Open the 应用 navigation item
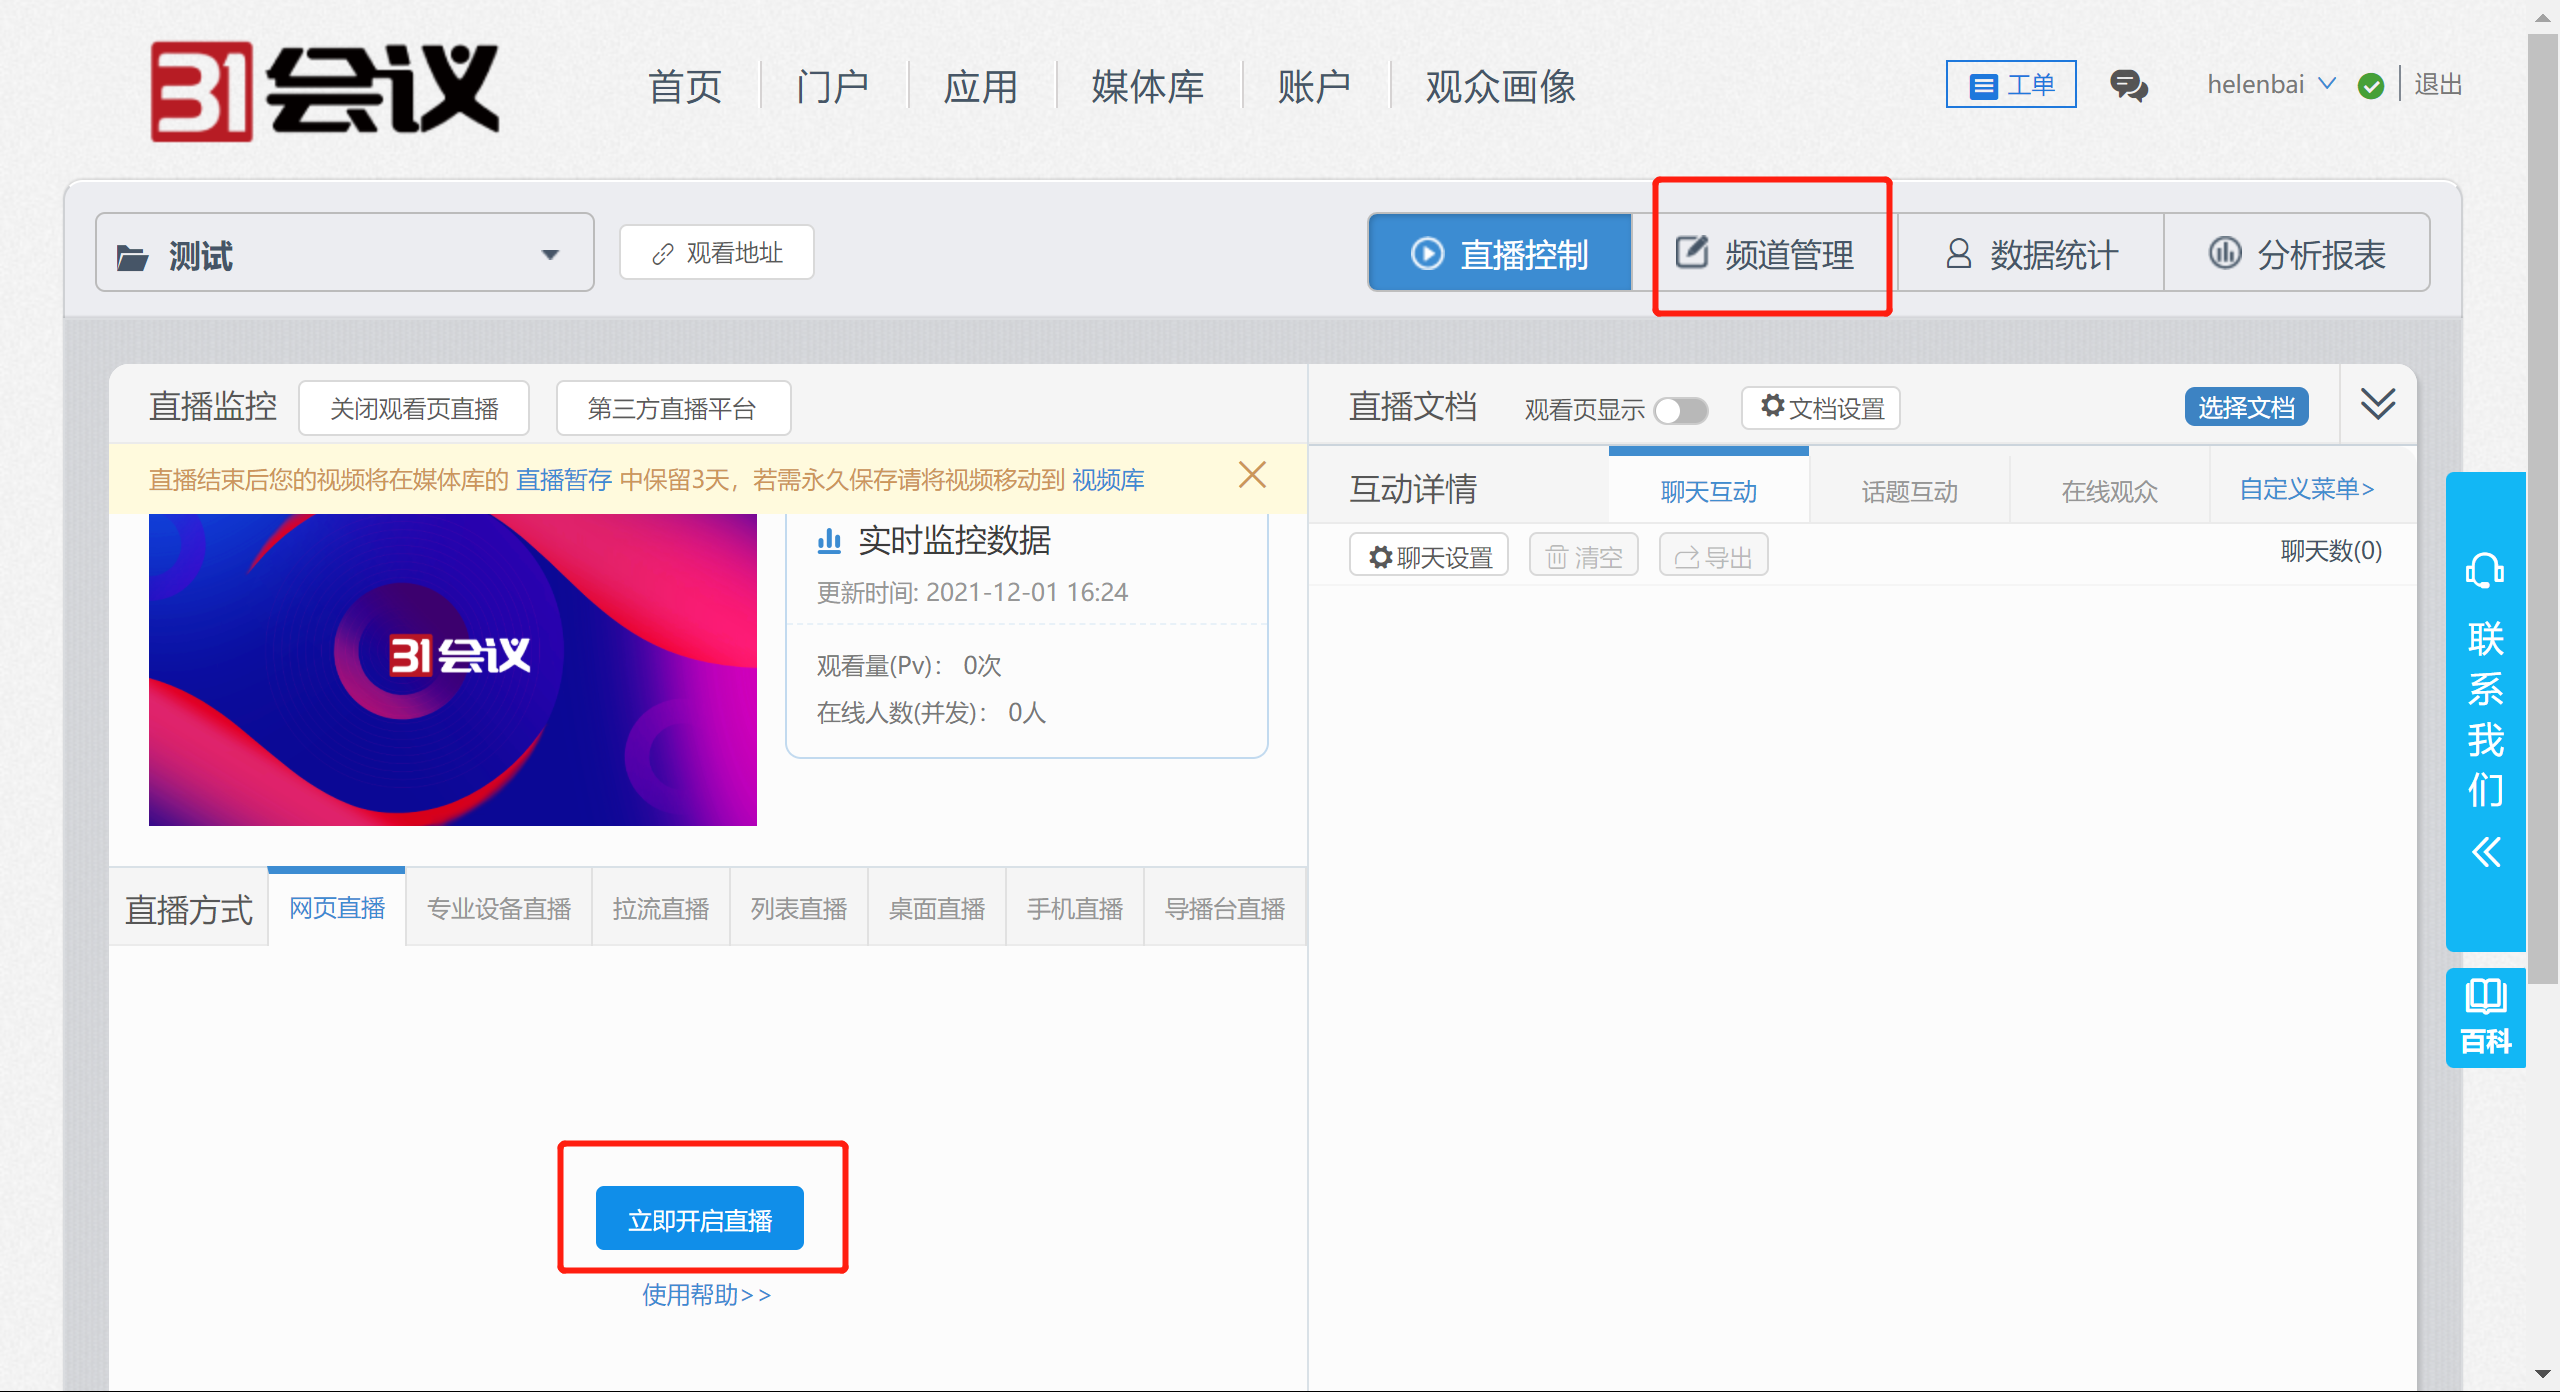Image resolution: width=2560 pixels, height=1392 pixels. tap(981, 87)
